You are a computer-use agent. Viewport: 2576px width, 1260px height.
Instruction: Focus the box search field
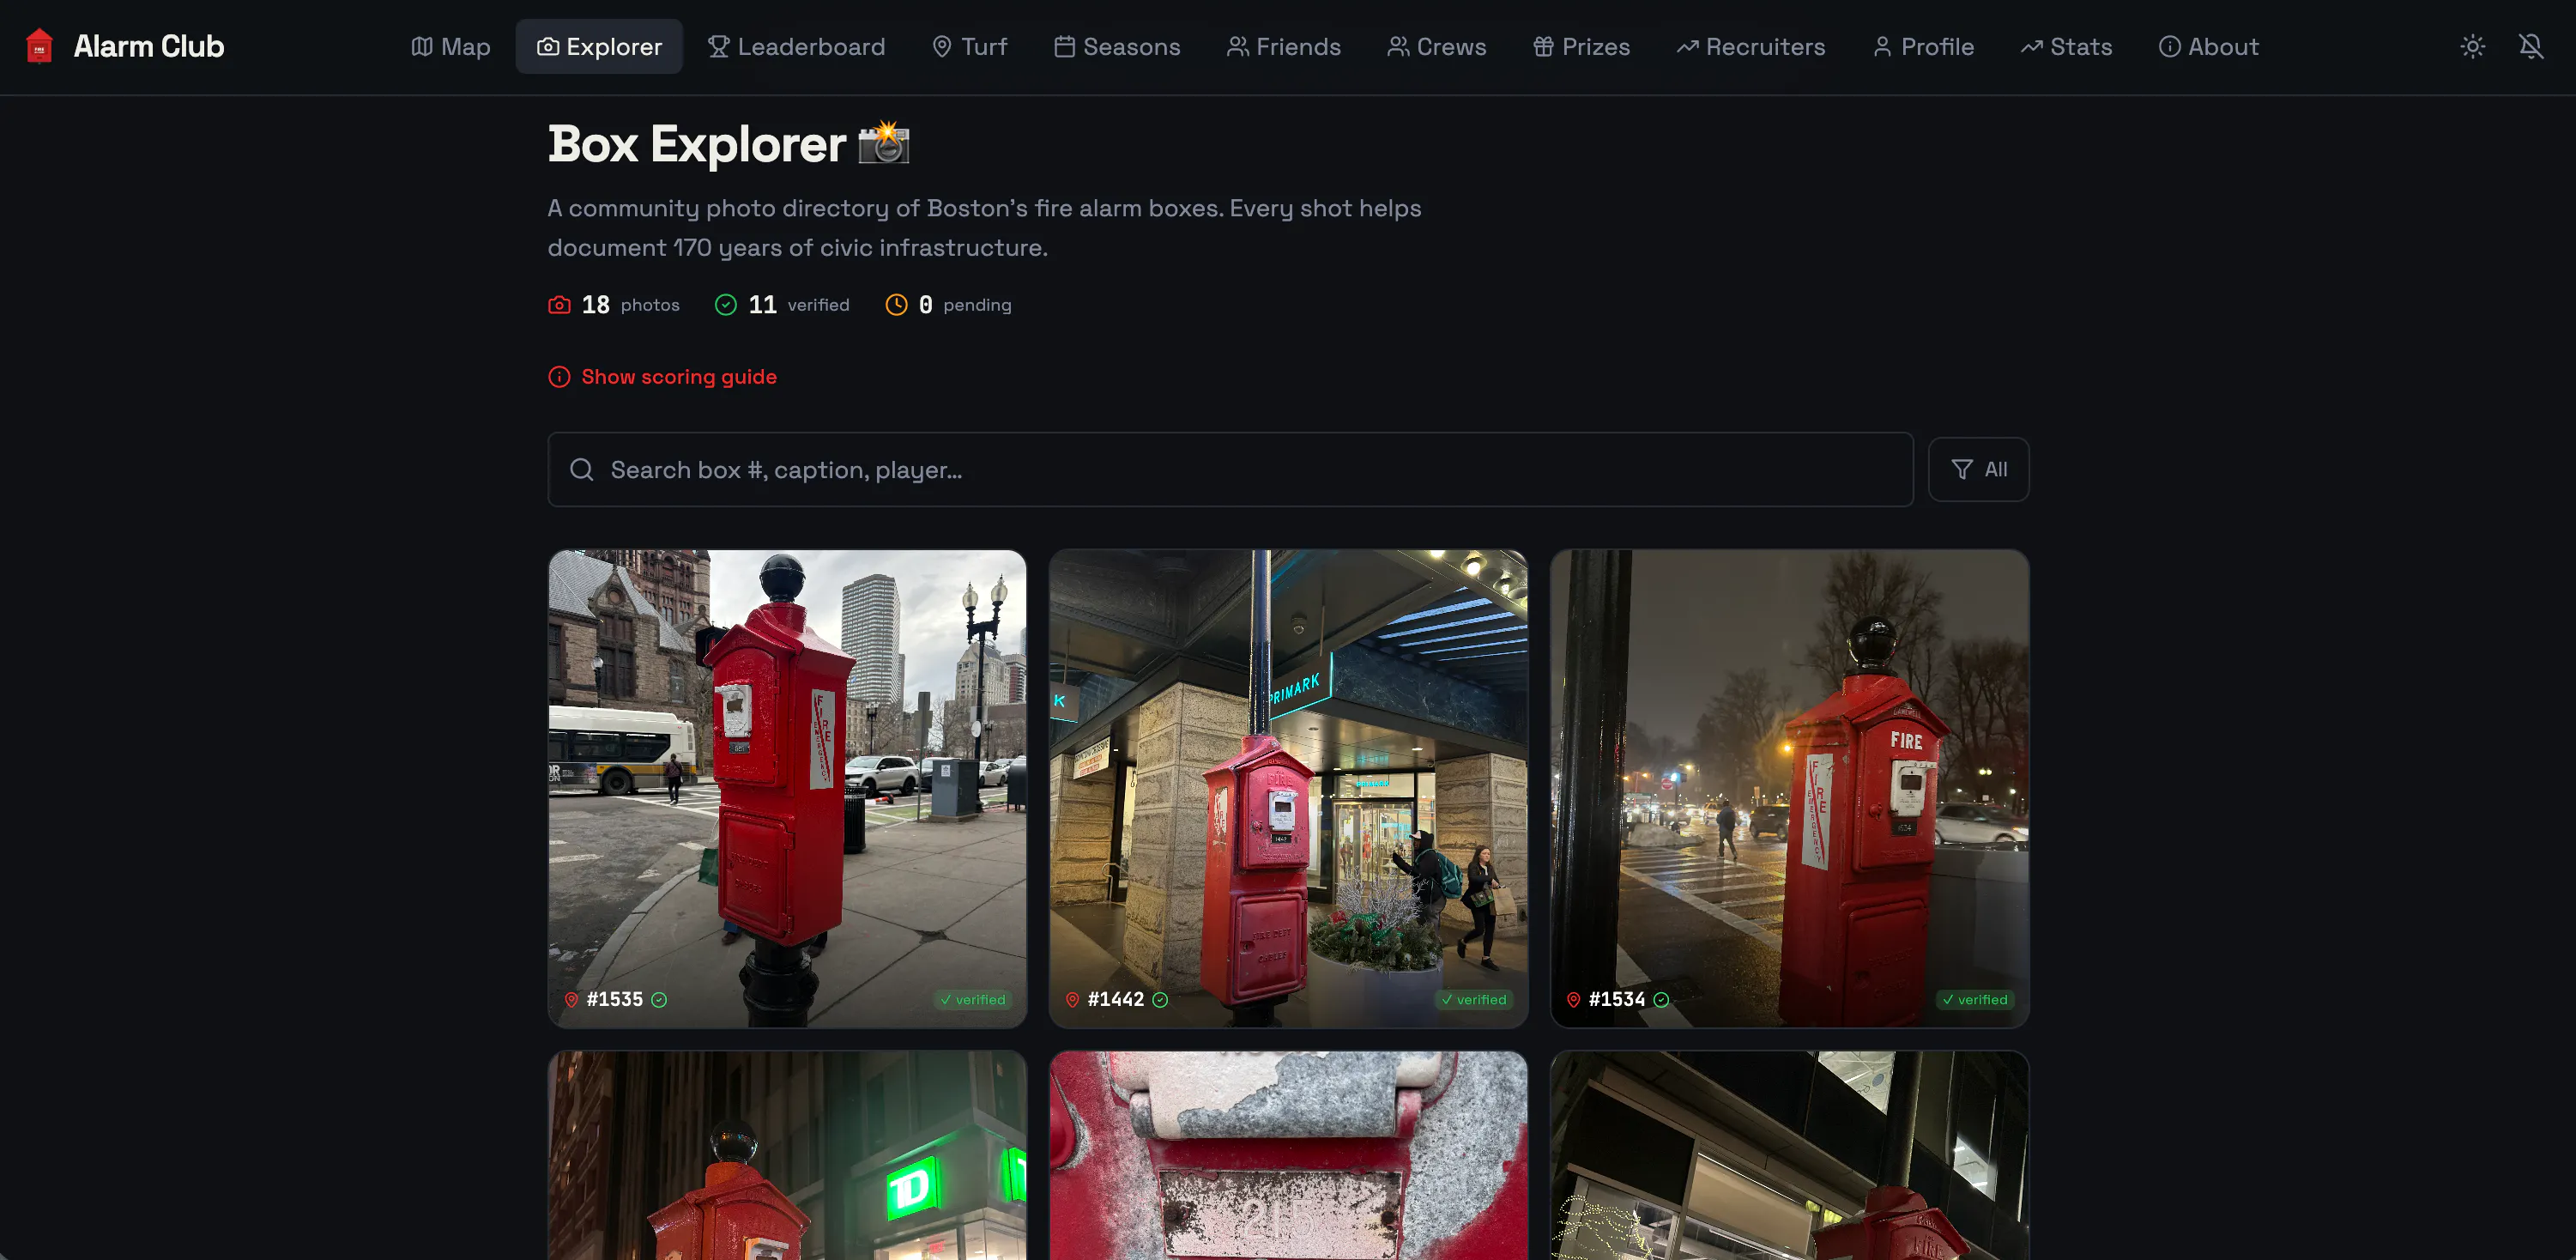[x=1230, y=470]
